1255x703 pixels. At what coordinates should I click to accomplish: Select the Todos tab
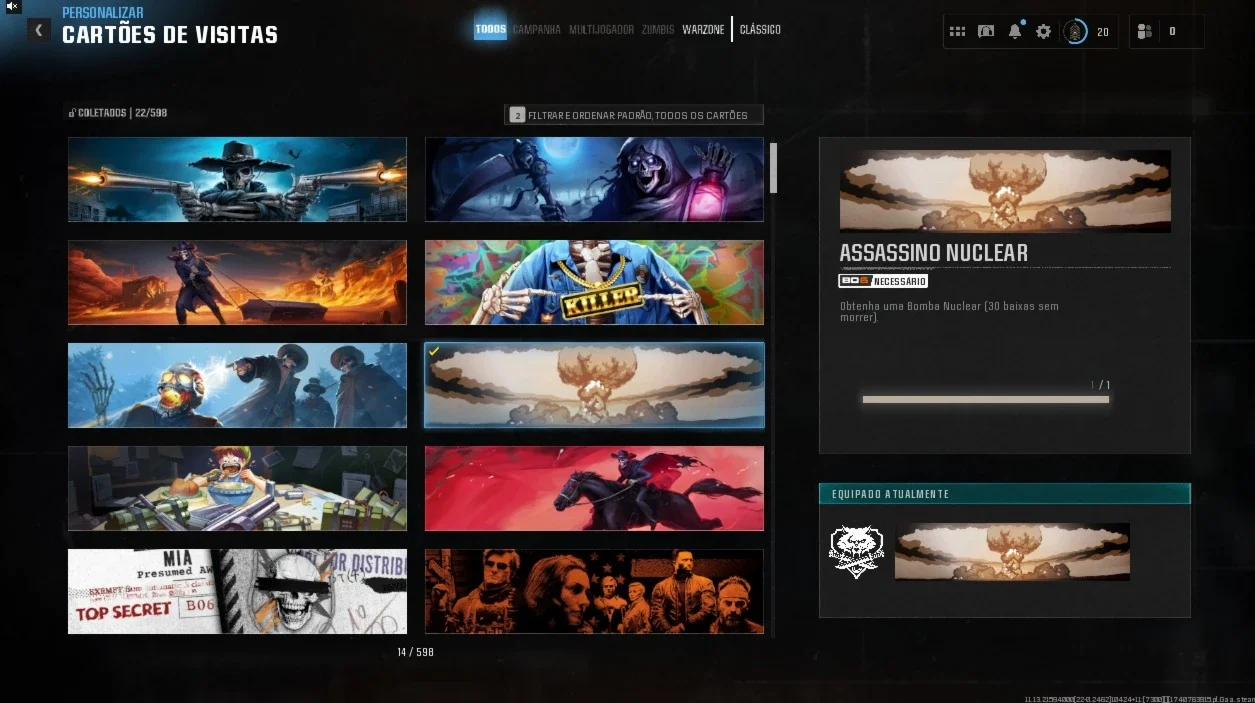click(x=490, y=29)
